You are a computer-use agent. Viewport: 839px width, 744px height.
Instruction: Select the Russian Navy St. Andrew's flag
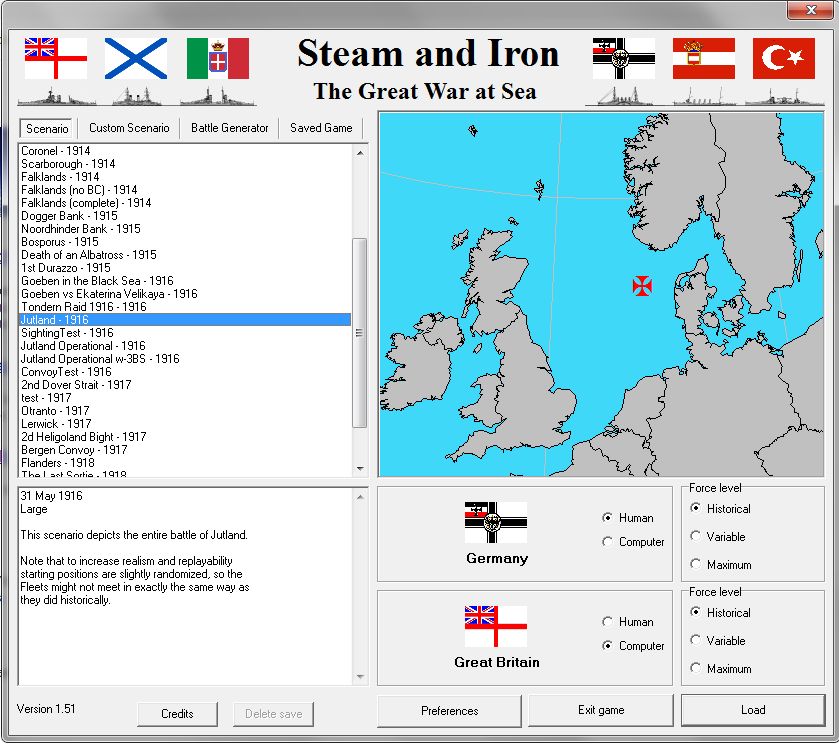pos(137,58)
